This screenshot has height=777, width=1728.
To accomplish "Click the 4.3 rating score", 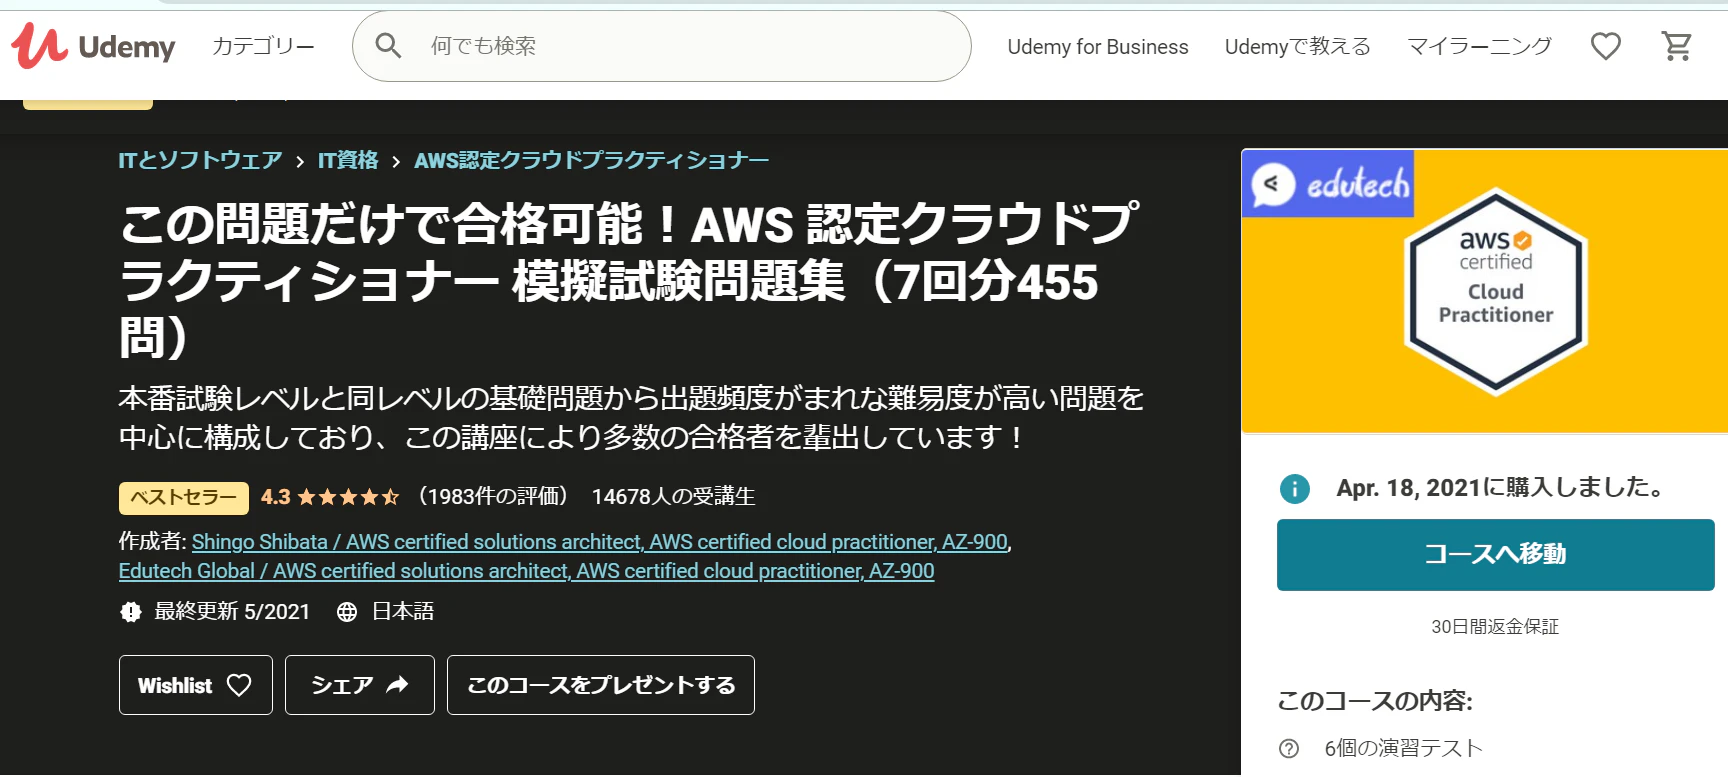I will tap(276, 497).
